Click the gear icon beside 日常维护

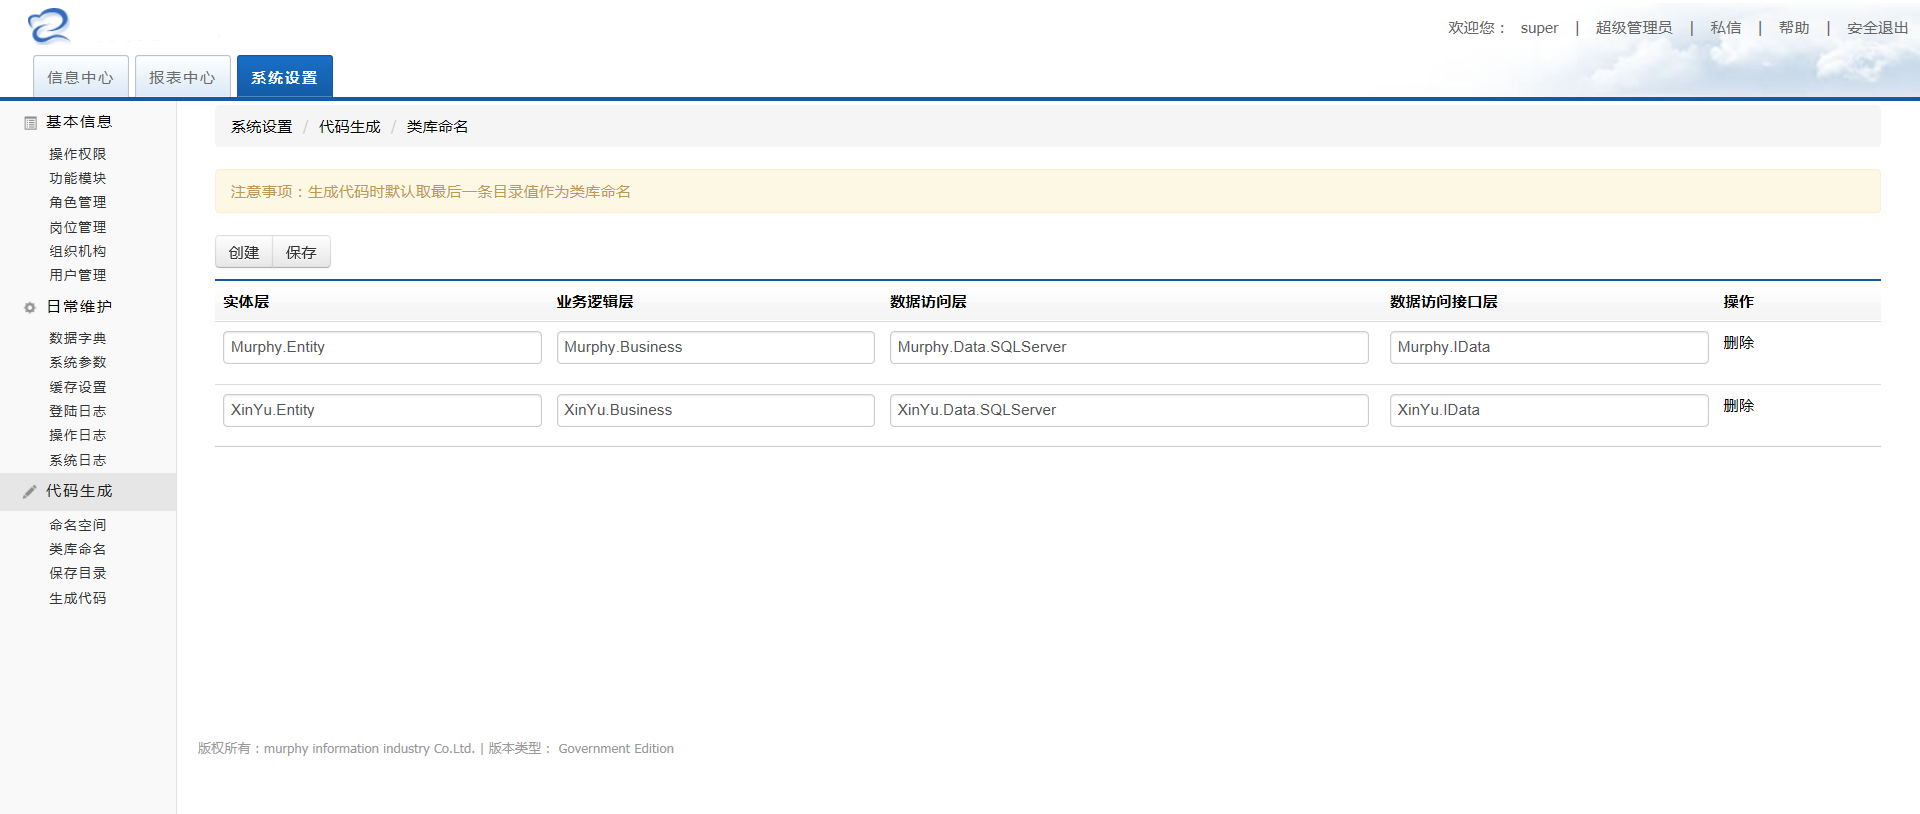click(30, 308)
